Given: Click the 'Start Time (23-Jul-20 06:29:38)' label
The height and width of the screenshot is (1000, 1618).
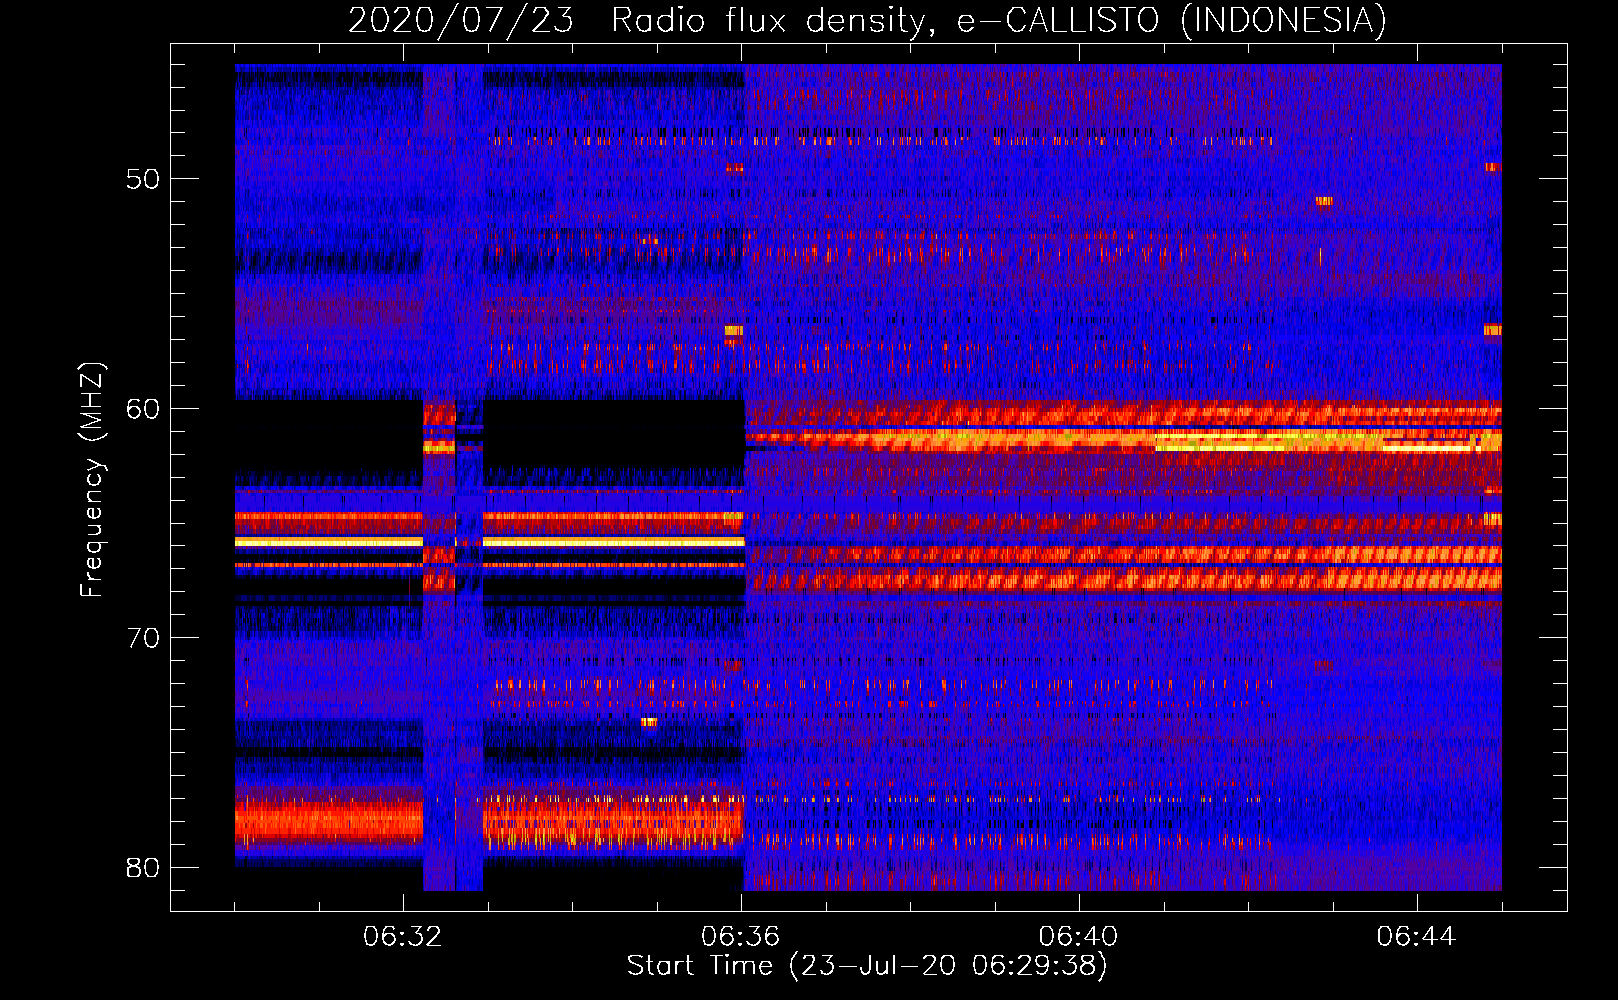Looking at the screenshot, I should tap(867, 966).
